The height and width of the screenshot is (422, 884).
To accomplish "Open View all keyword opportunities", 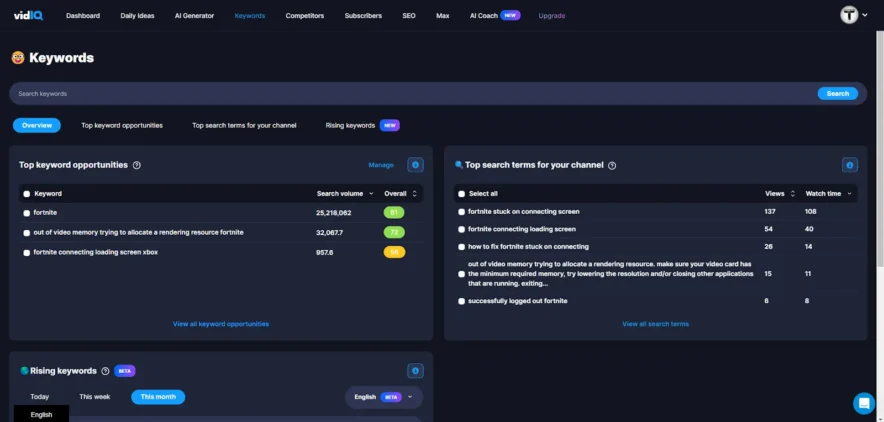I will (221, 324).
